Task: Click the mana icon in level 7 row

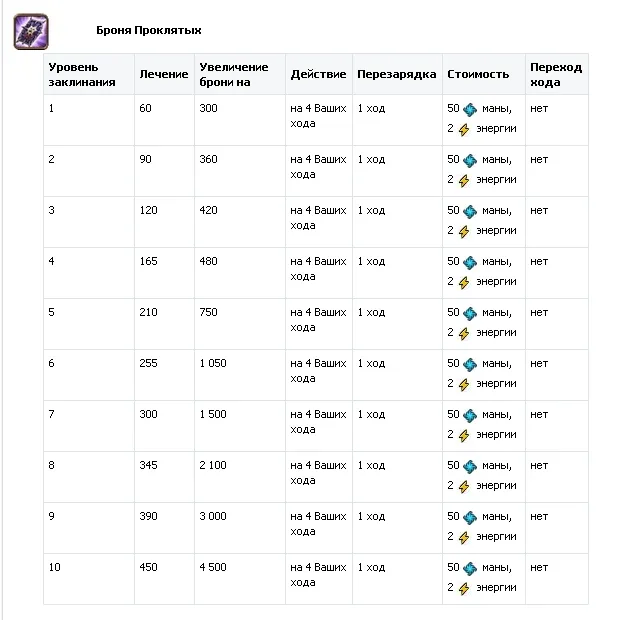Action: [470, 414]
